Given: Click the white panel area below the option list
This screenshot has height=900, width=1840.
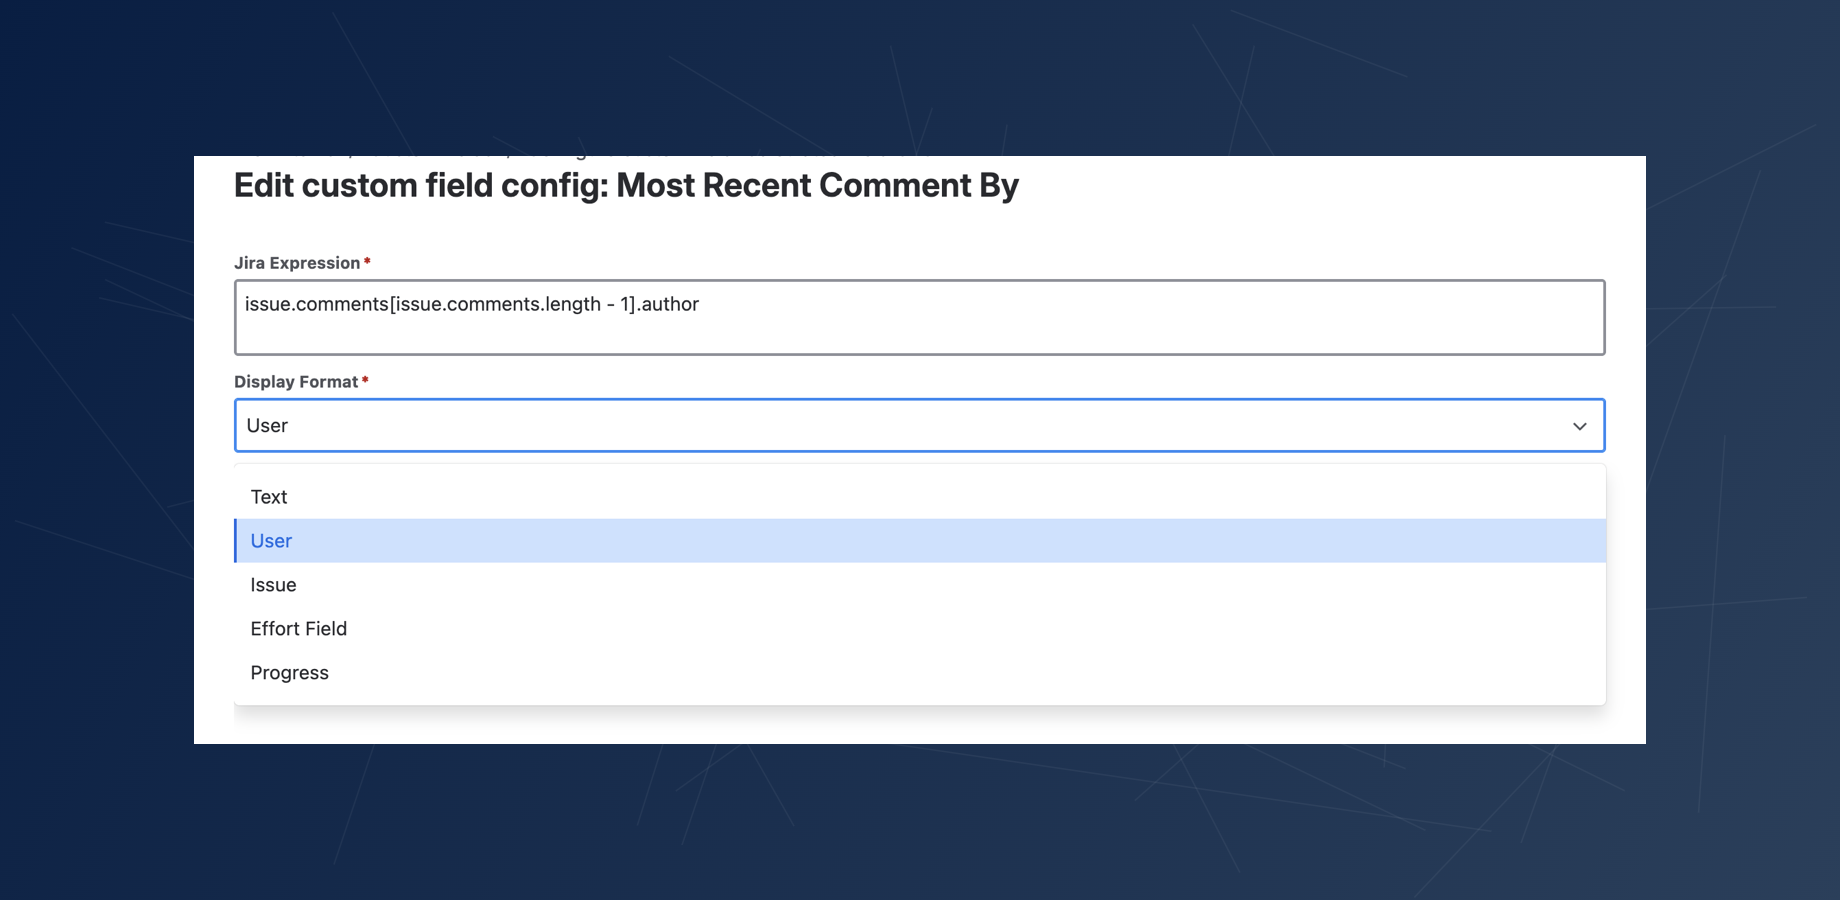Looking at the screenshot, I should tap(920, 725).
